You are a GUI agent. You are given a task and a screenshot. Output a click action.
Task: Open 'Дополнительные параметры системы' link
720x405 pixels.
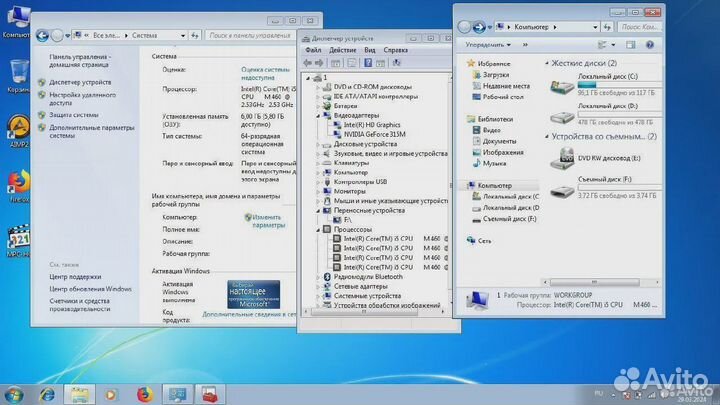coord(91,131)
